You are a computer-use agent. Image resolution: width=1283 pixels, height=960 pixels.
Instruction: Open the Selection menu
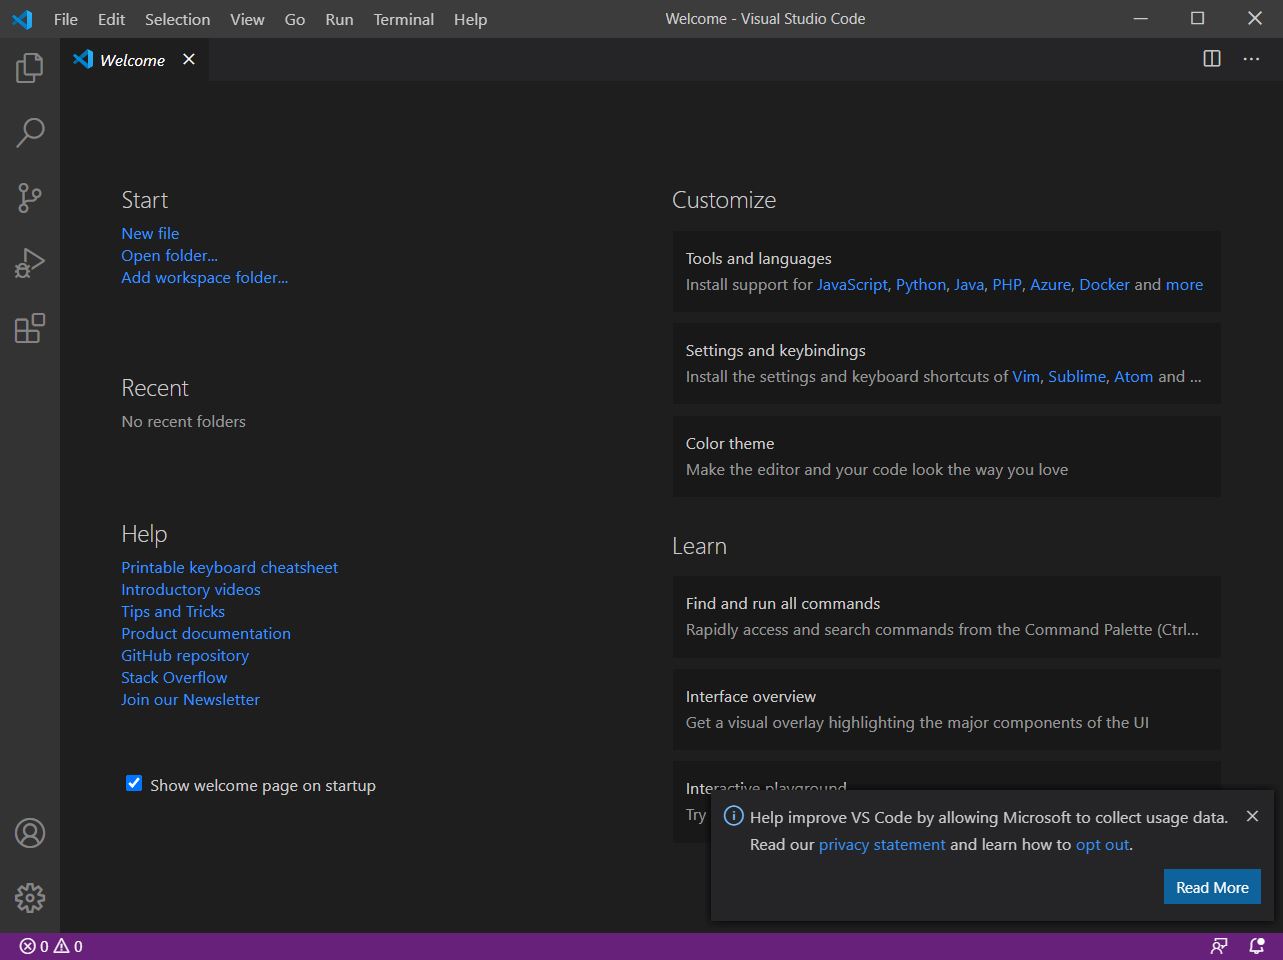(x=178, y=19)
